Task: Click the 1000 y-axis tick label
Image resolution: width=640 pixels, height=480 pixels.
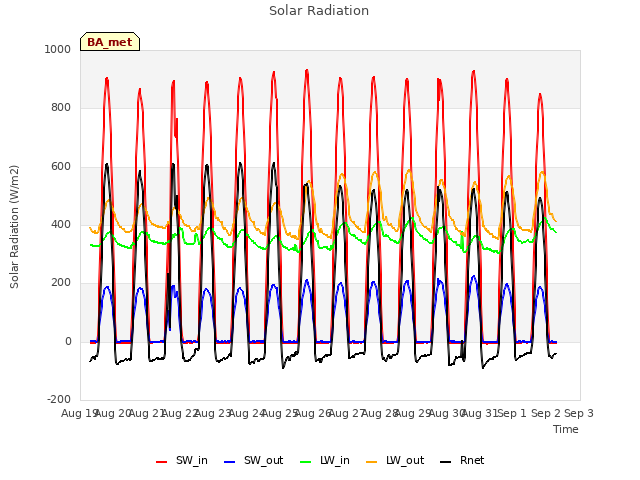Action: [58, 49]
